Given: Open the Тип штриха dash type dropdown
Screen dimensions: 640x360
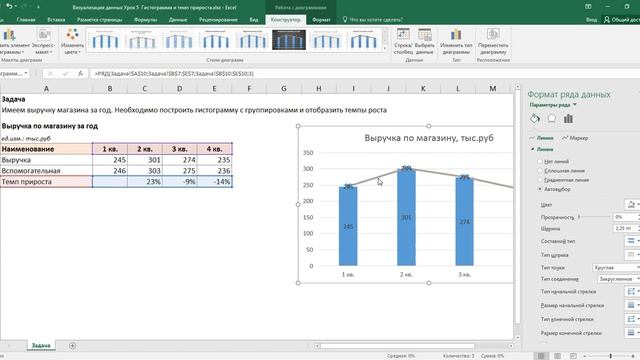Looking at the screenshot, I should click(x=632, y=255).
